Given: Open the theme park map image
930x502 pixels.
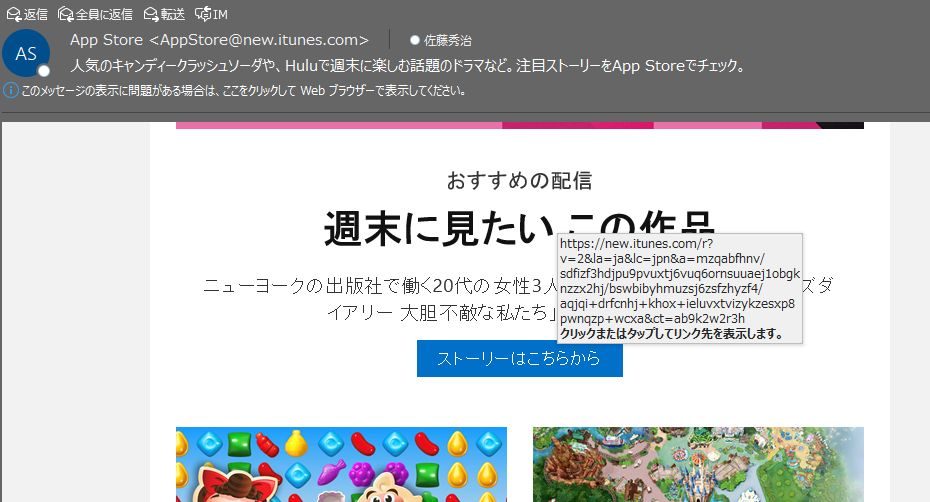Looking at the screenshot, I should point(698,465).
